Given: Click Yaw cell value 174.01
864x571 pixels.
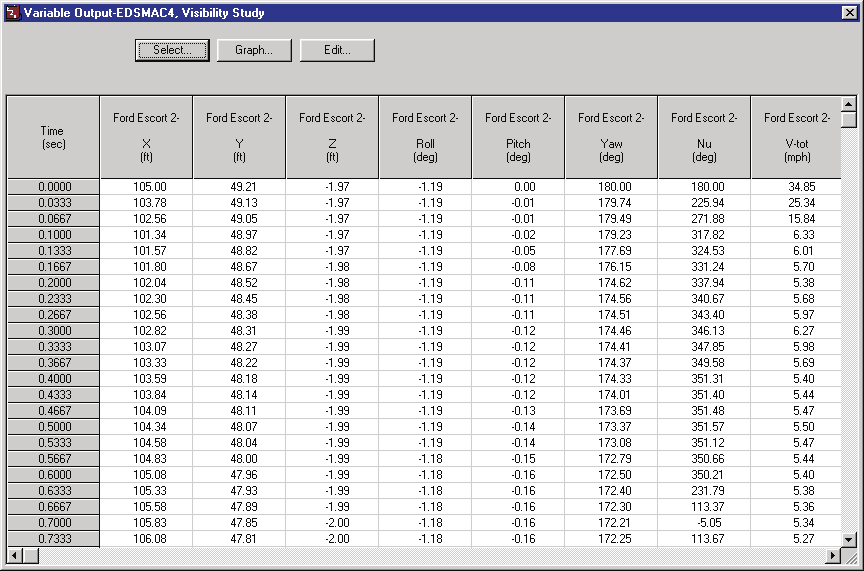Looking at the screenshot, I should pyautogui.click(x=612, y=395).
